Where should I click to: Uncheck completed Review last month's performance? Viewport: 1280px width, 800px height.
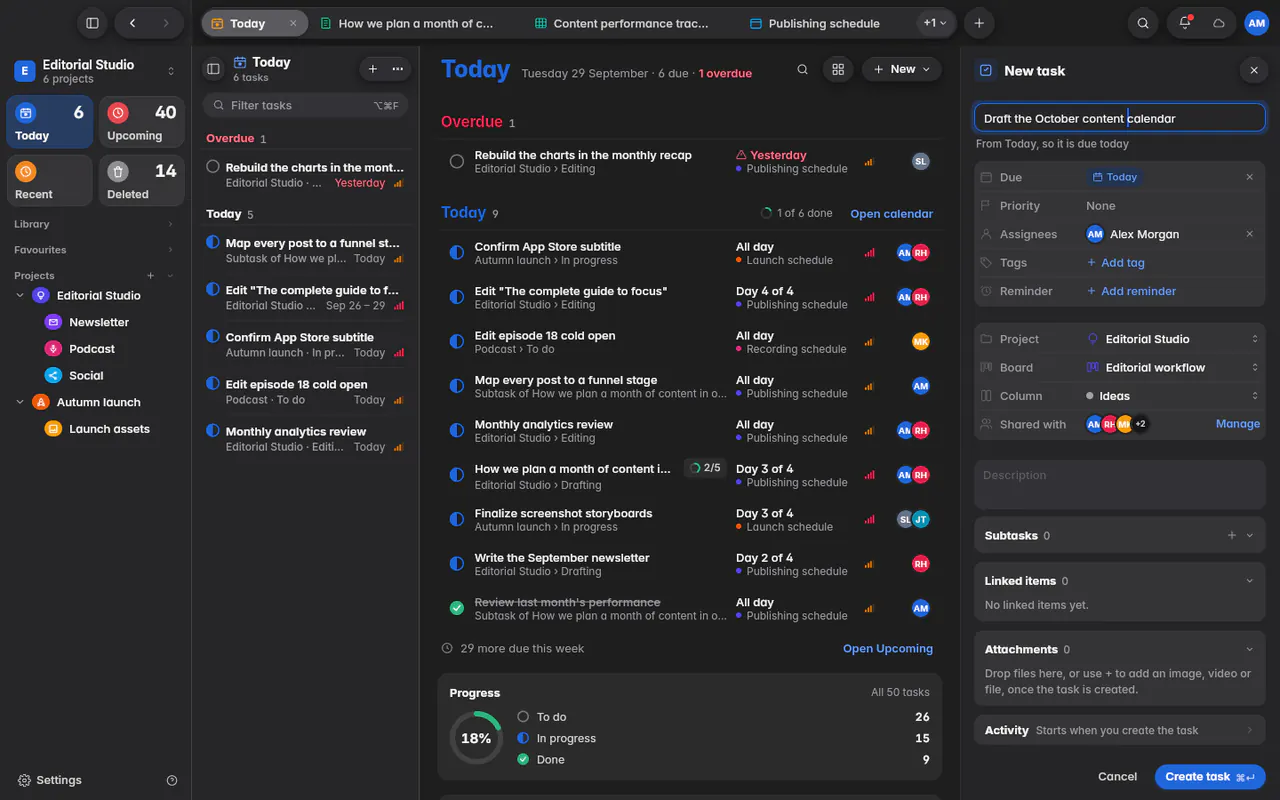457,608
